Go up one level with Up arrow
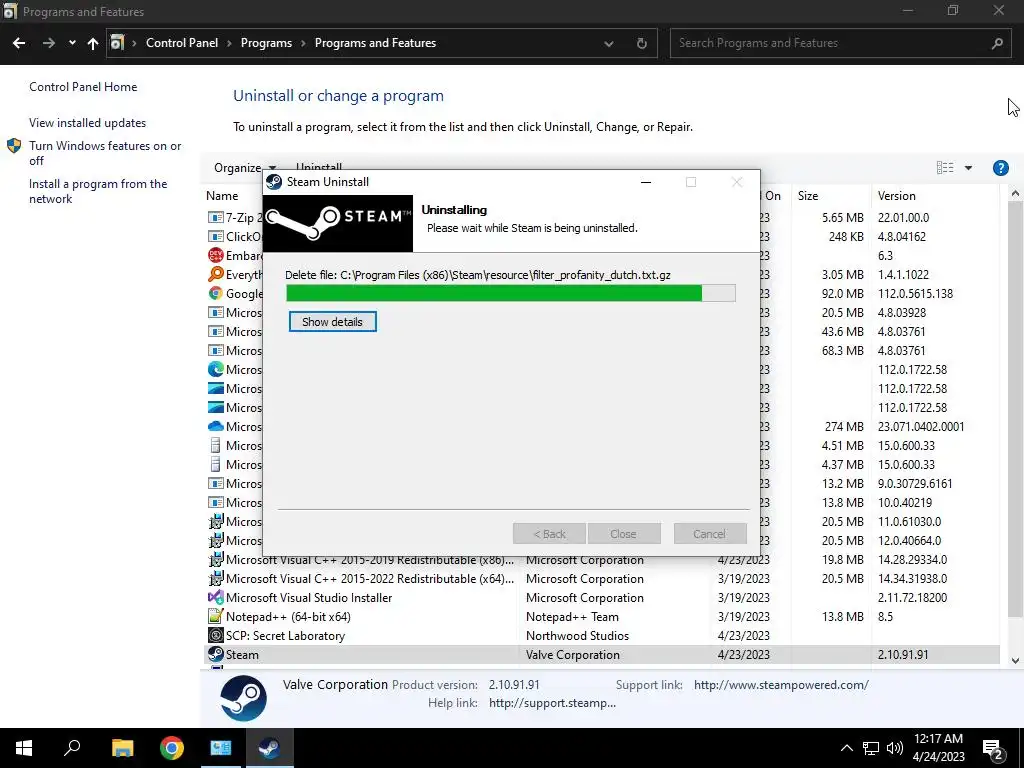This screenshot has height=768, width=1024. tap(93, 43)
